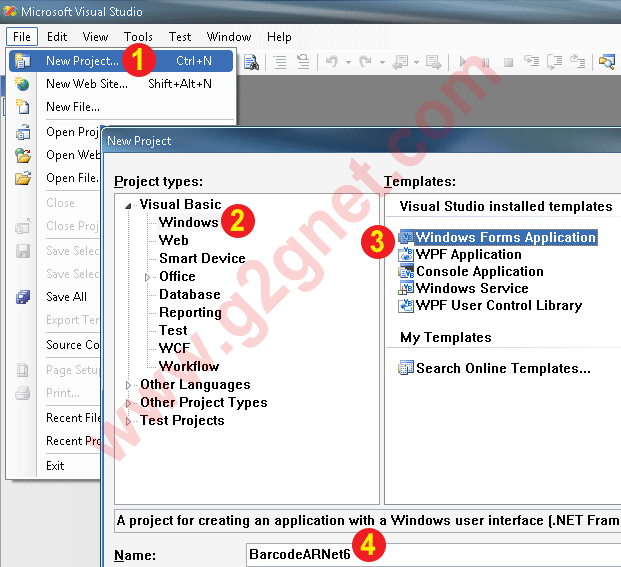Click the Navigate Backward toolbar icon
Screen dimensions: 621x567
coord(400,62)
